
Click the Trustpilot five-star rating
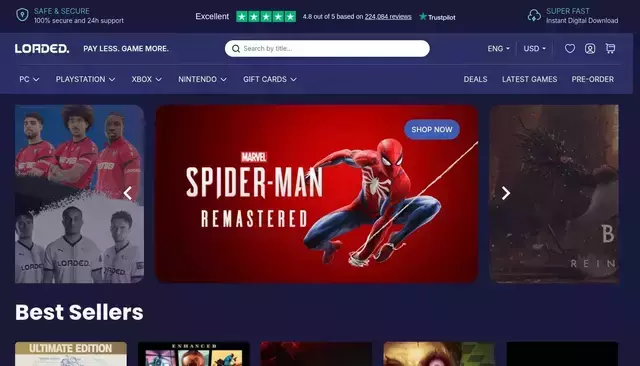(266, 16)
